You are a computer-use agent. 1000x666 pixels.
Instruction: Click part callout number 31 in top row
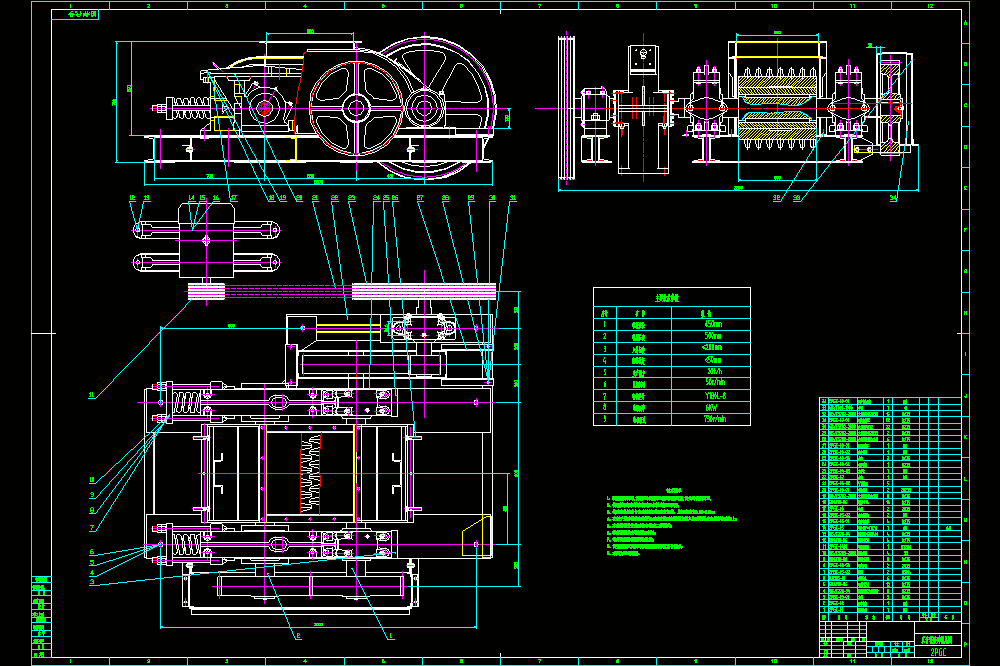point(513,198)
